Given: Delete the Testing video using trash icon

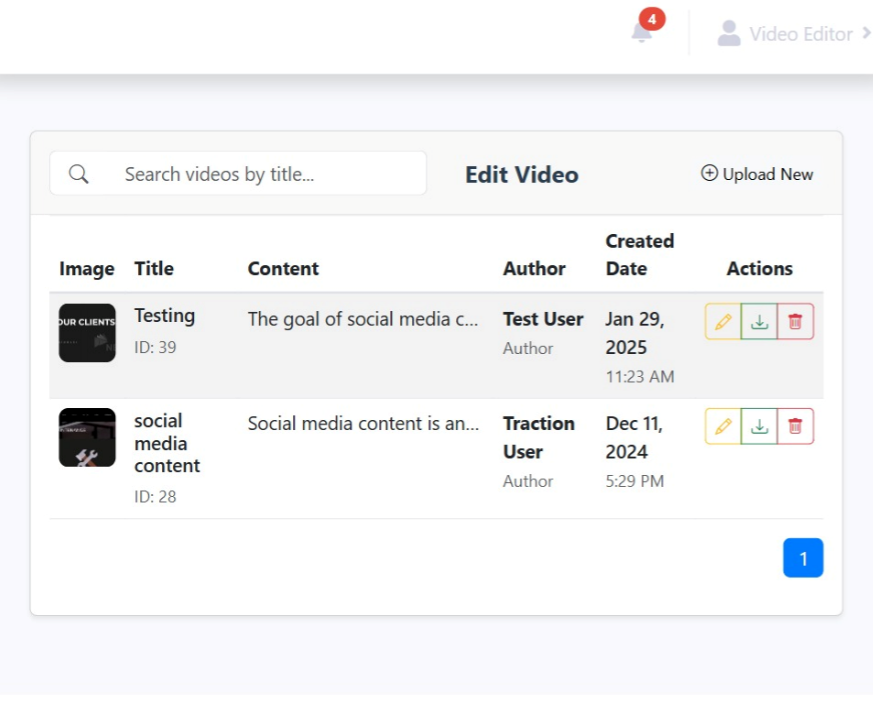Looking at the screenshot, I should pos(795,322).
